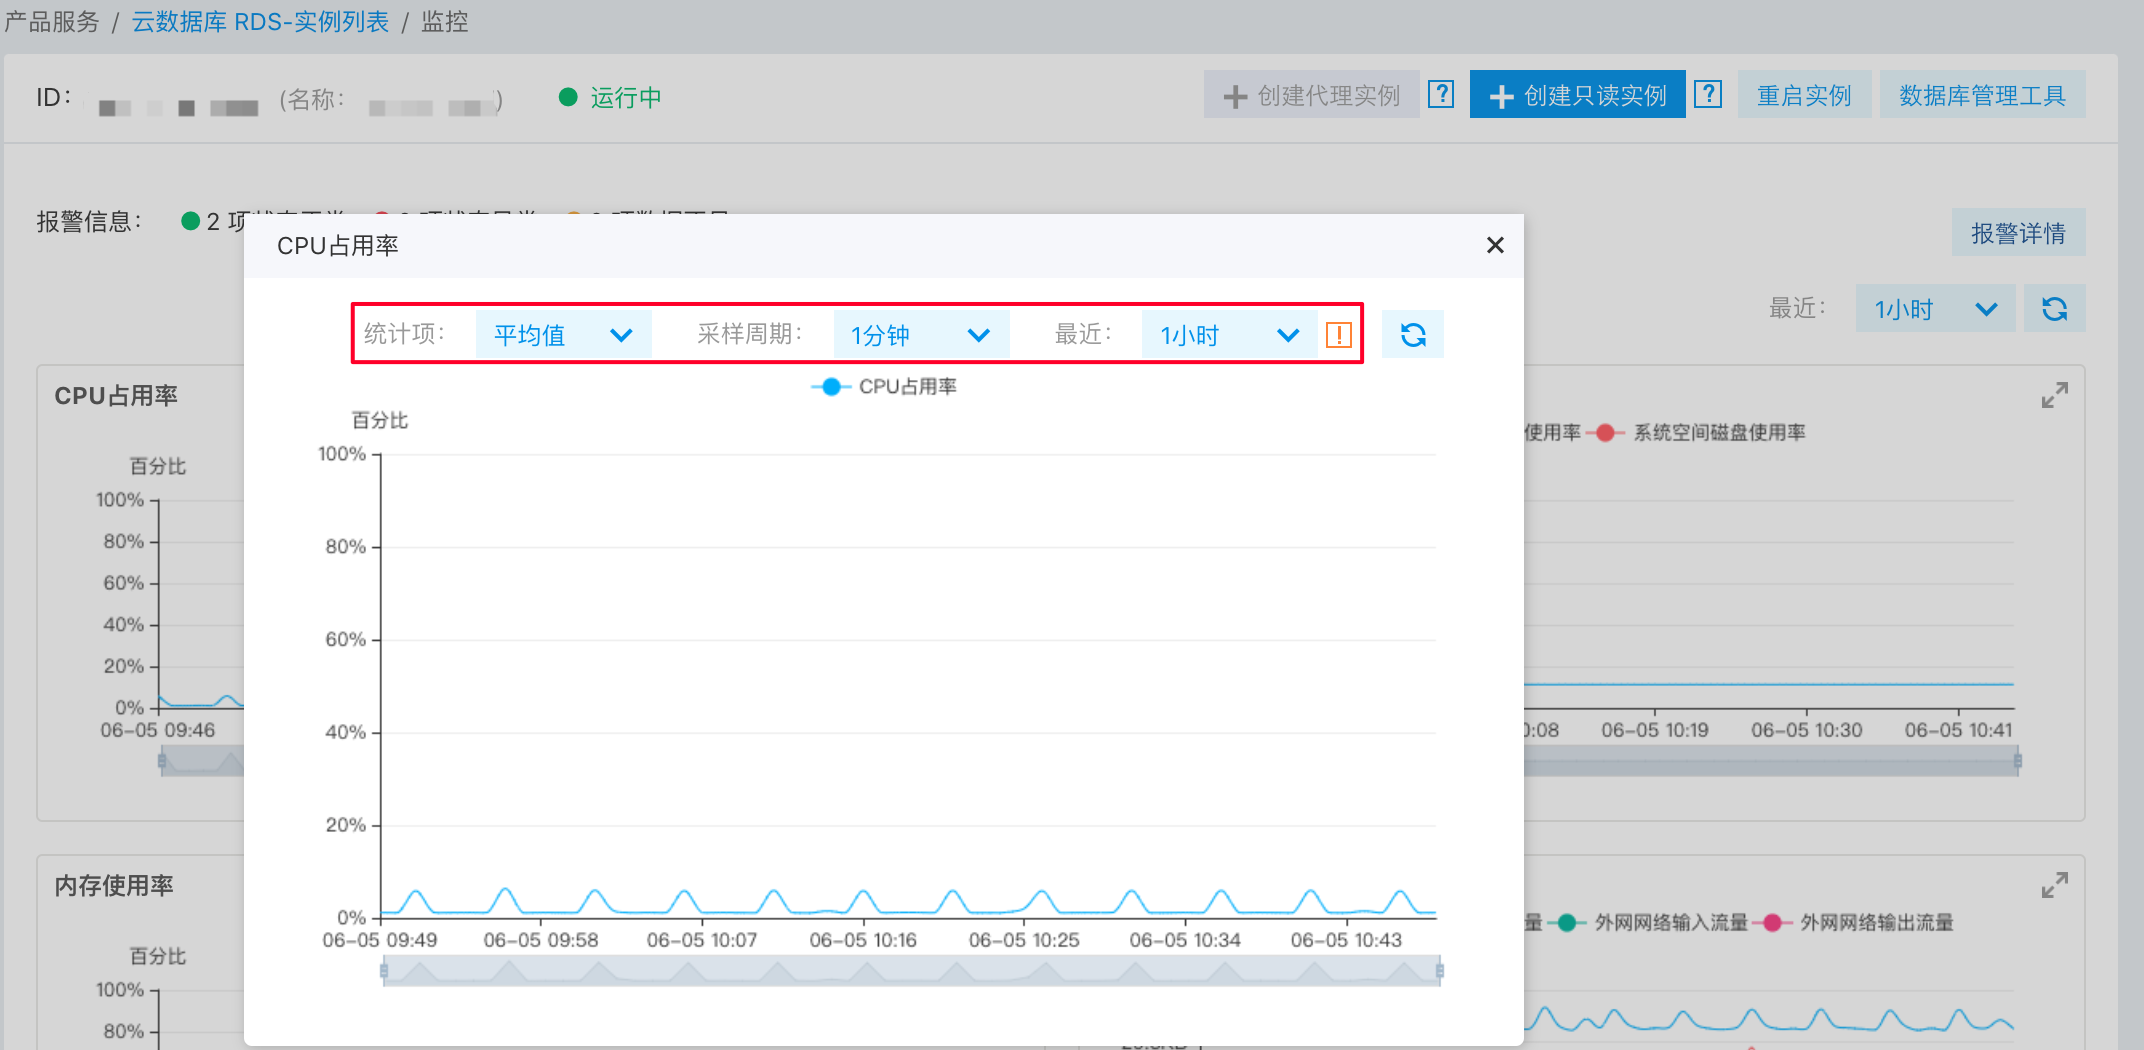Screen dimensions: 2144x1050
Task: Toggle the CPU占用率 legend series in the dialog
Action: tap(884, 387)
